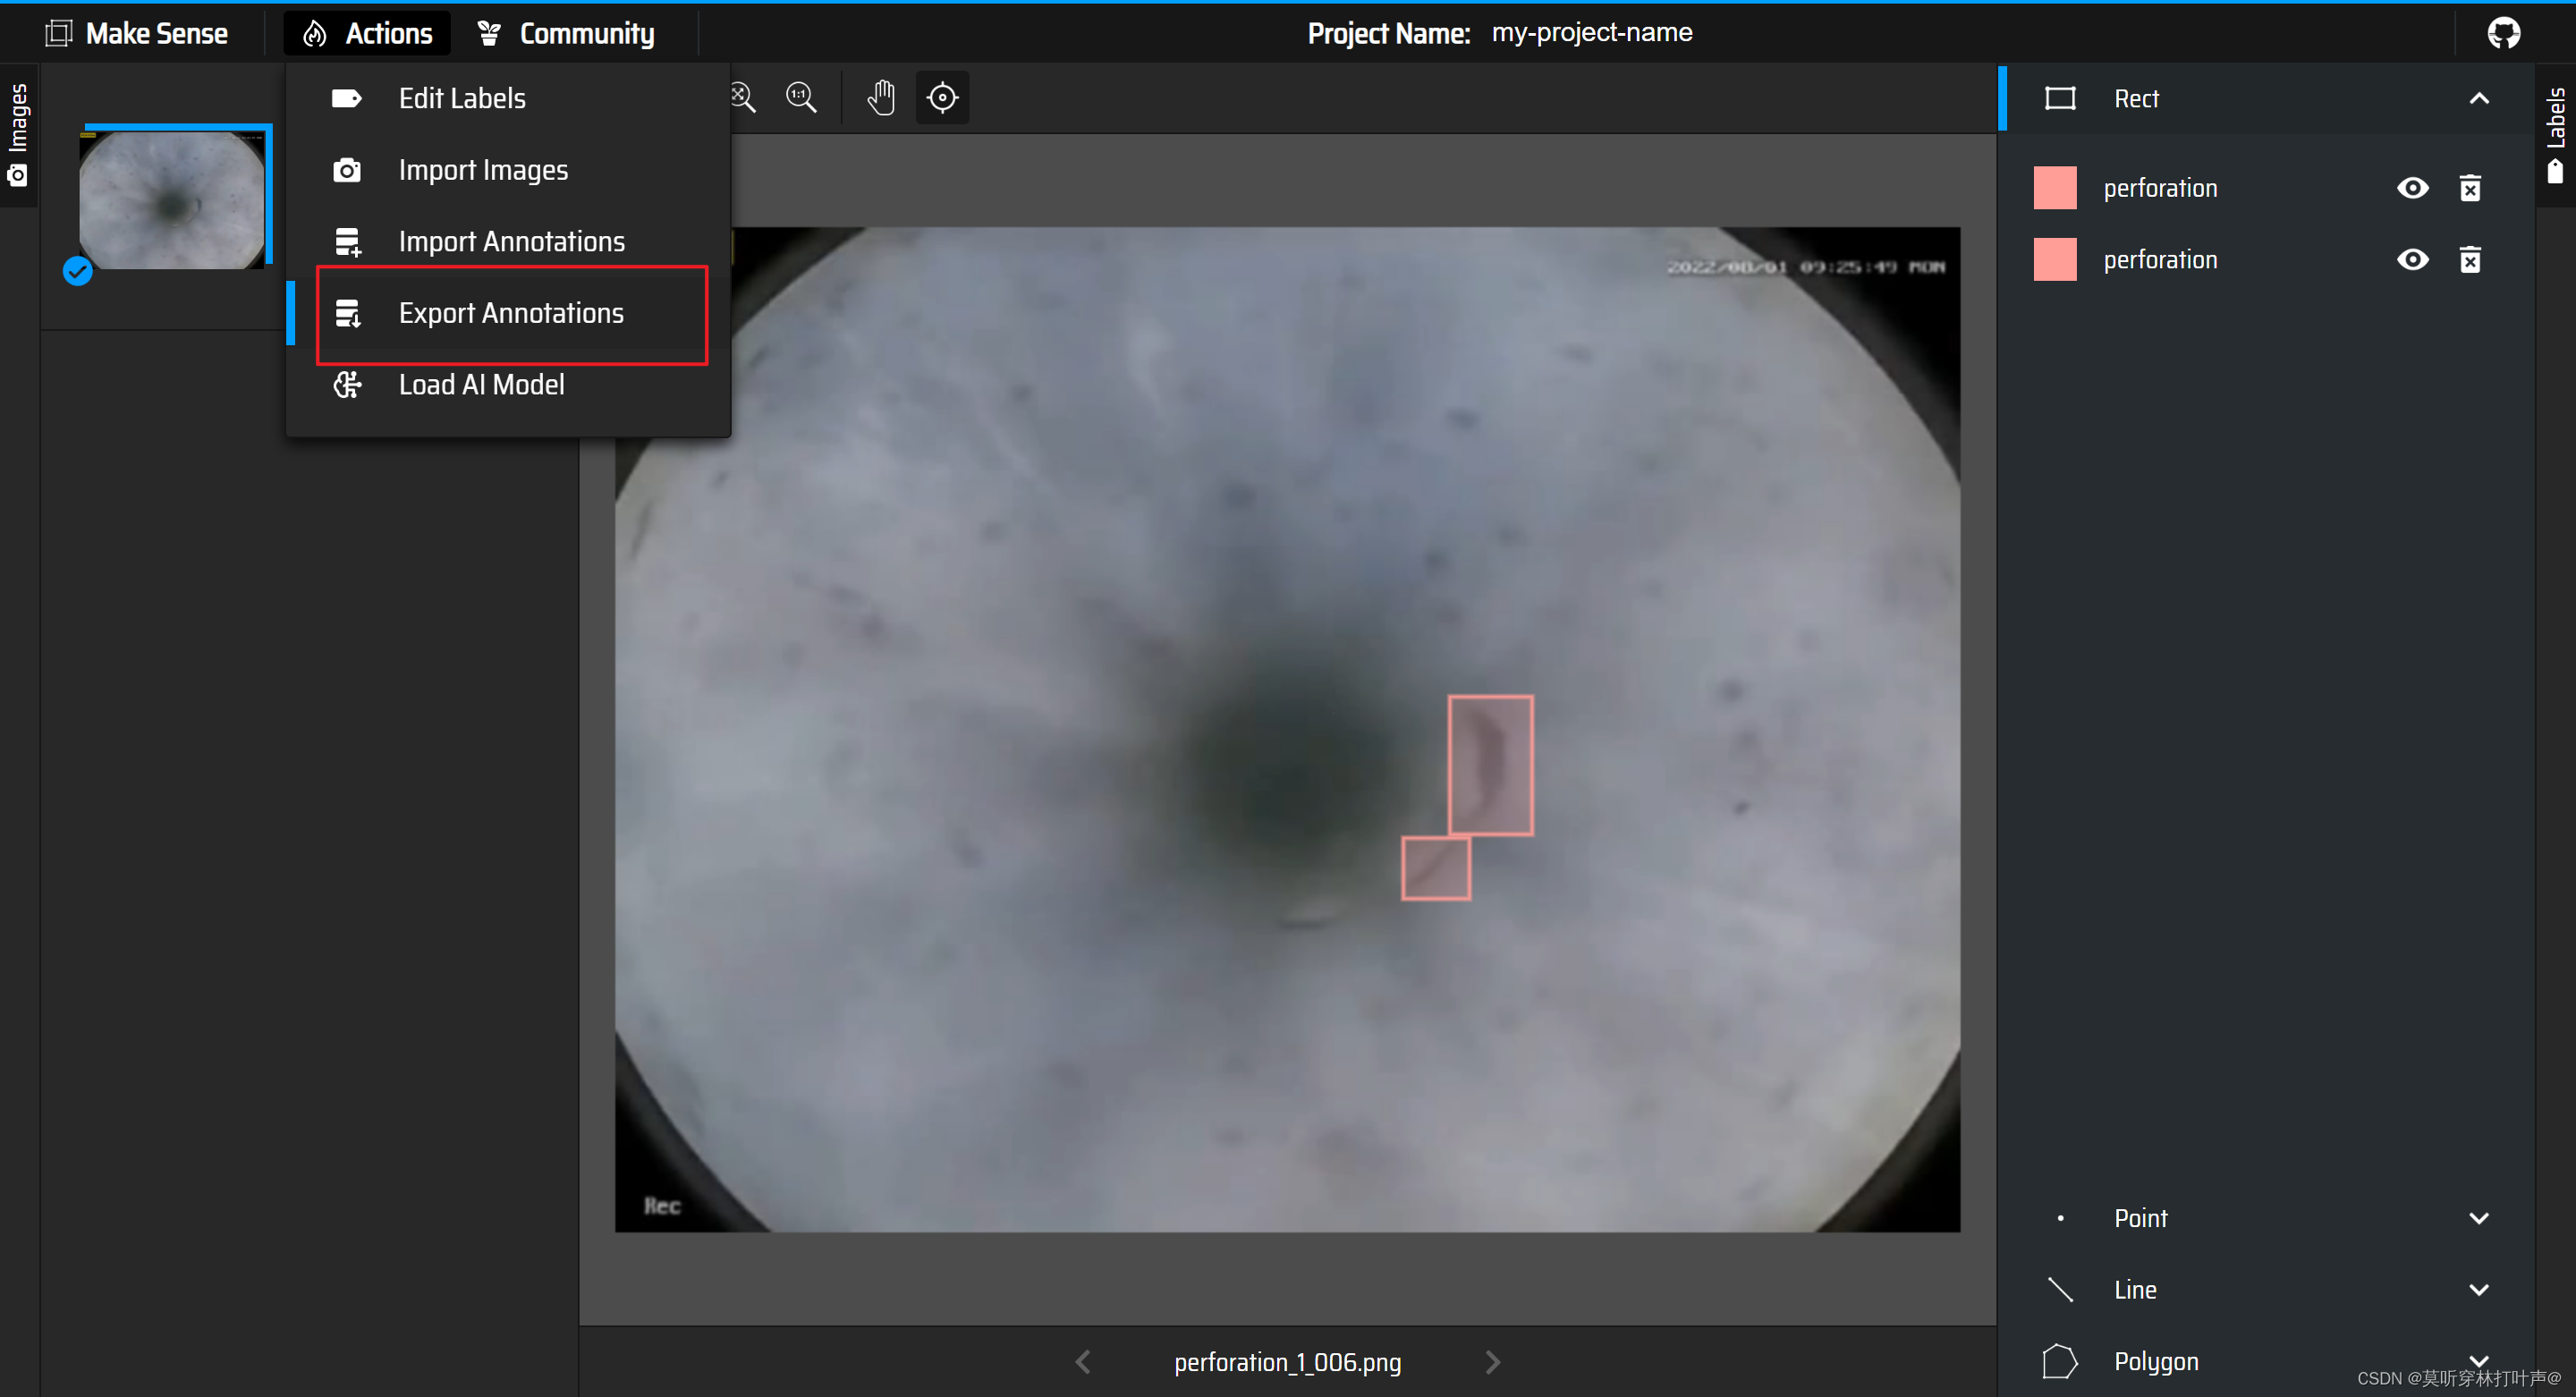Expand the Polygon section
The height and width of the screenshot is (1397, 2576).
(2479, 1360)
